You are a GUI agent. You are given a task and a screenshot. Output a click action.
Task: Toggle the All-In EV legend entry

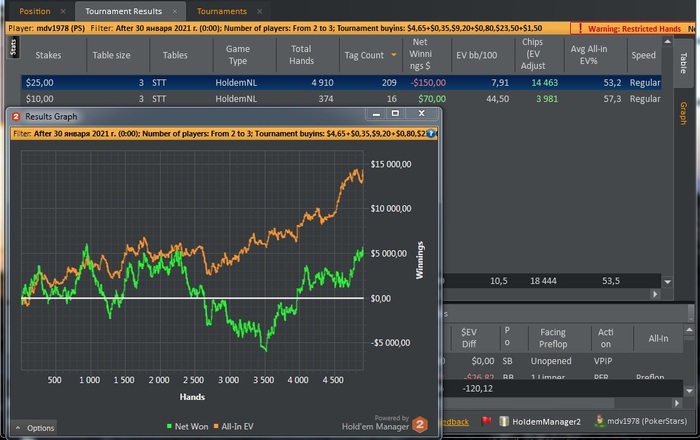[233, 427]
